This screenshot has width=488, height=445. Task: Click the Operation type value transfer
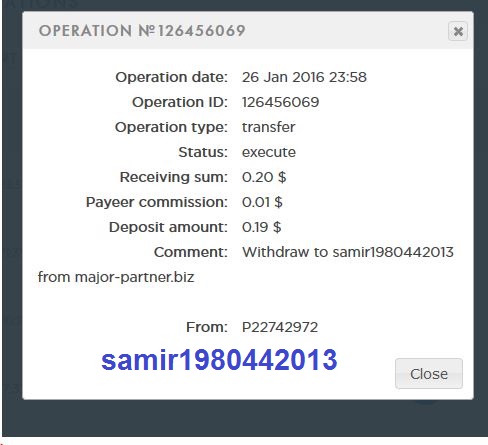268,127
